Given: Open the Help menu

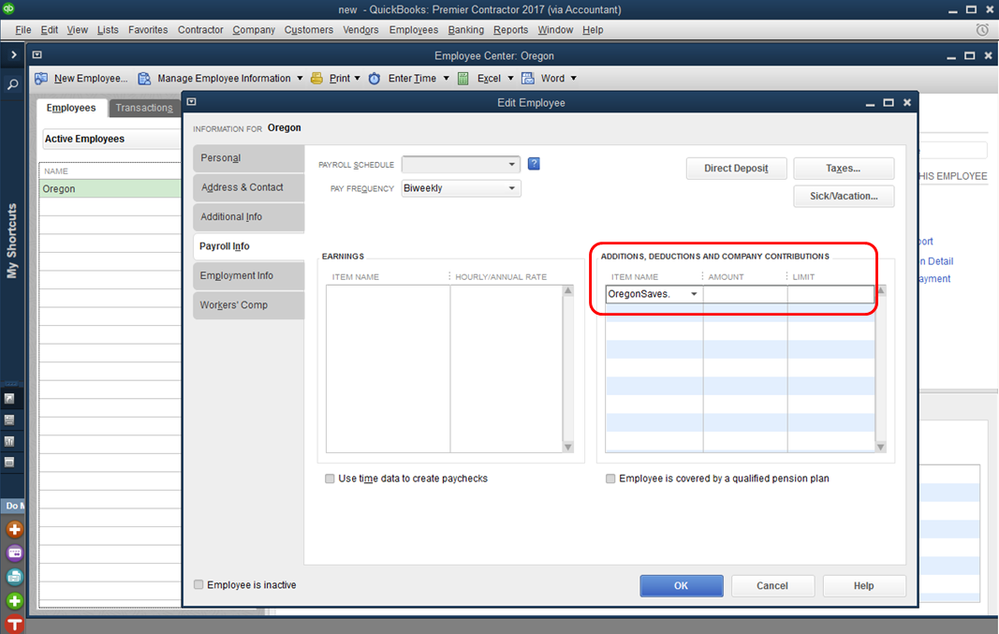Looking at the screenshot, I should [x=593, y=30].
